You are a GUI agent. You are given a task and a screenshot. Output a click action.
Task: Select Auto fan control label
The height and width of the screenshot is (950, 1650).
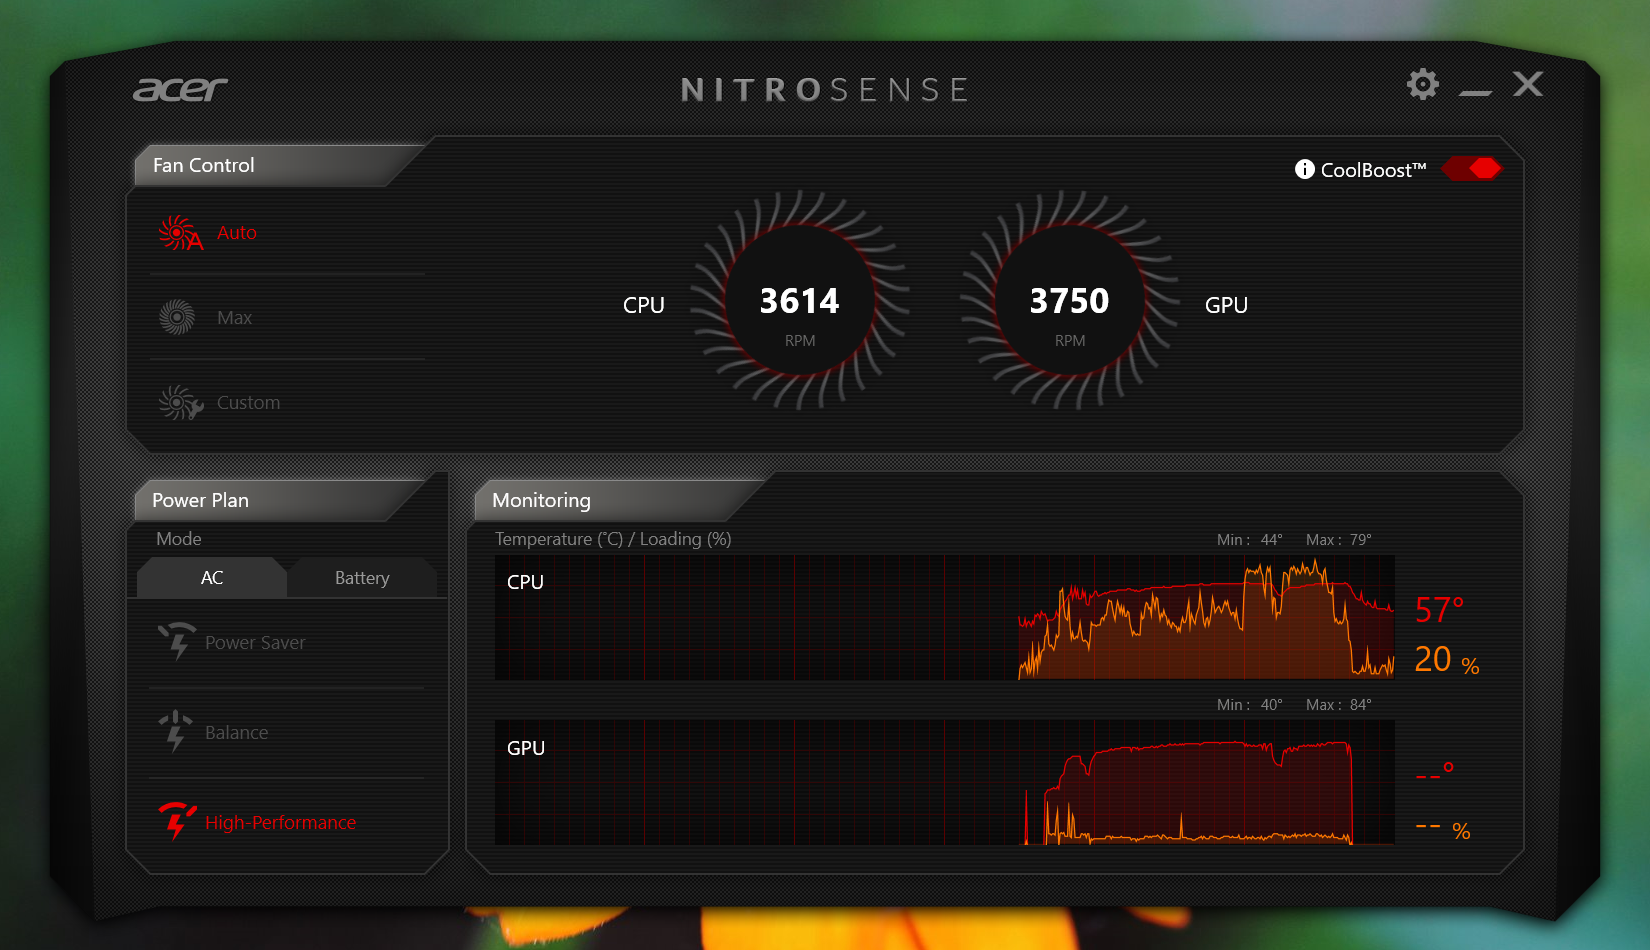click(x=237, y=233)
